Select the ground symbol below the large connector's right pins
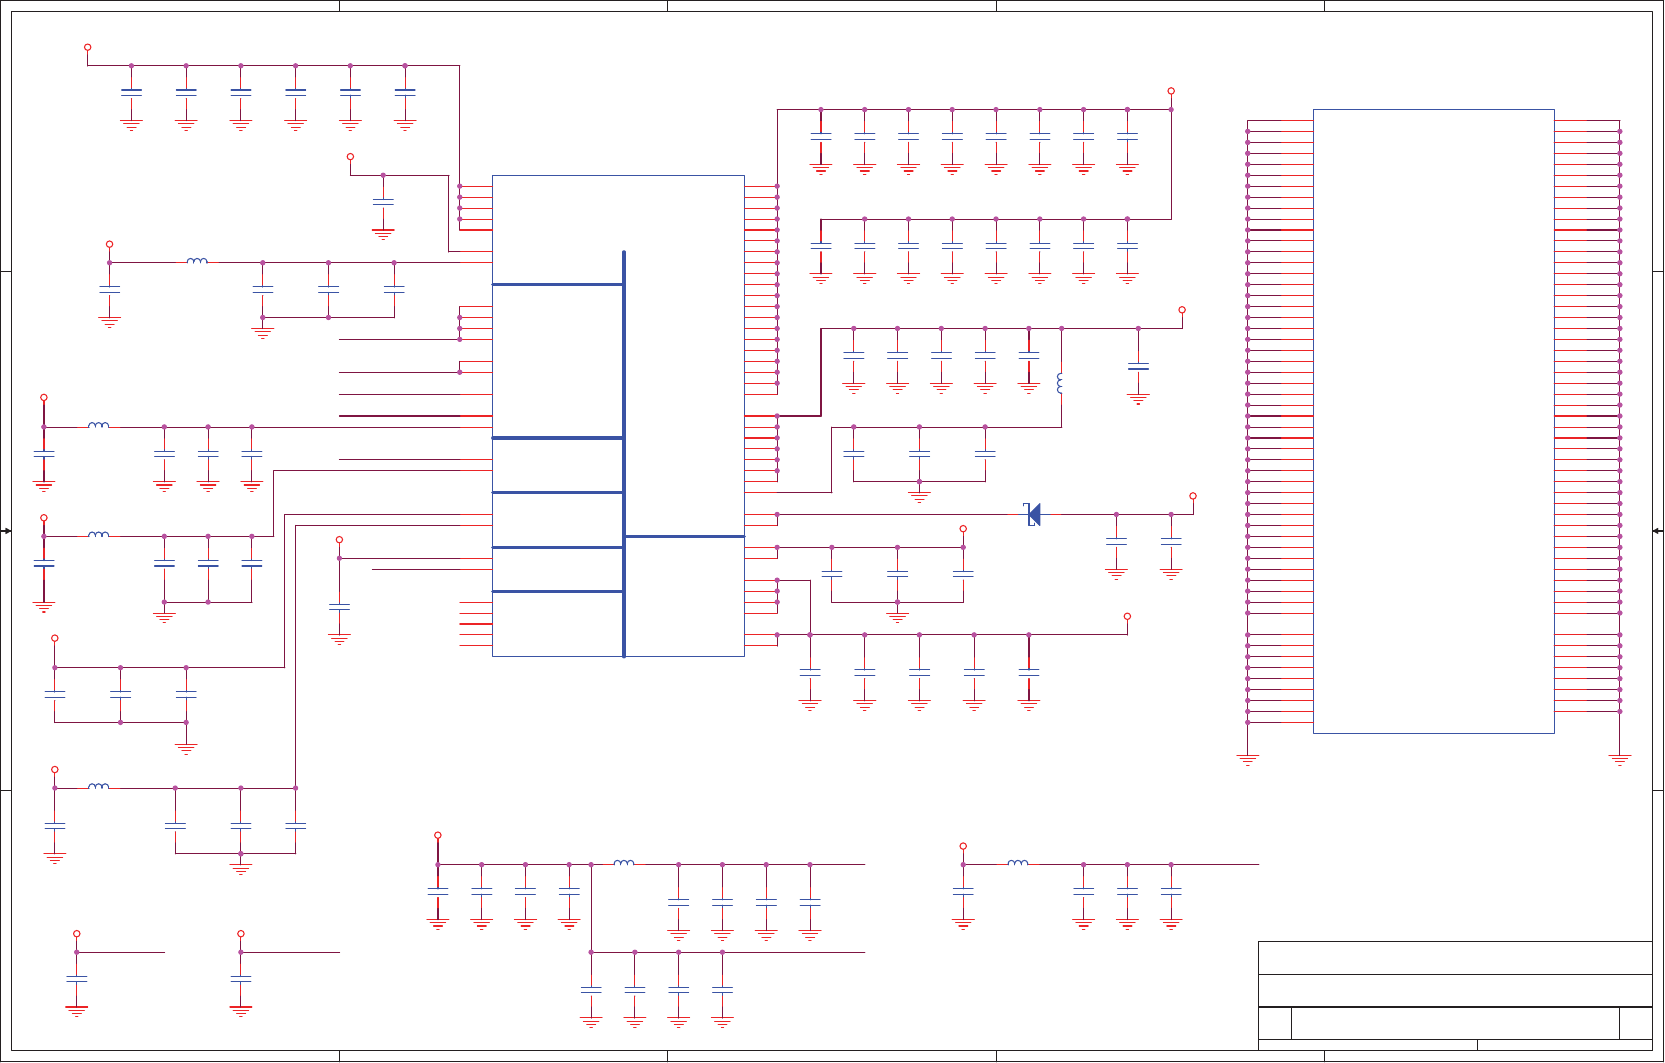Viewport: 1665px width, 1063px height. point(1620,759)
